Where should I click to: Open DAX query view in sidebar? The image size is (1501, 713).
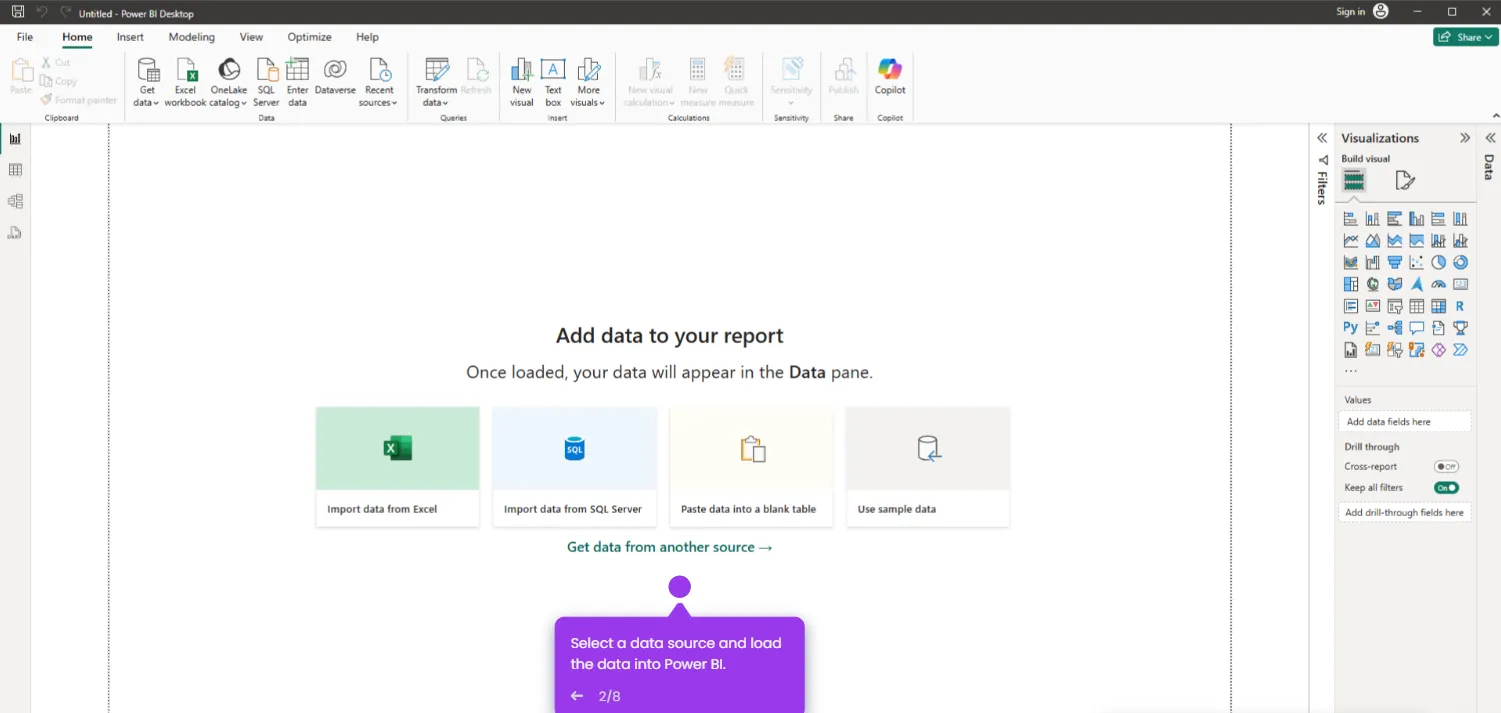click(x=15, y=233)
